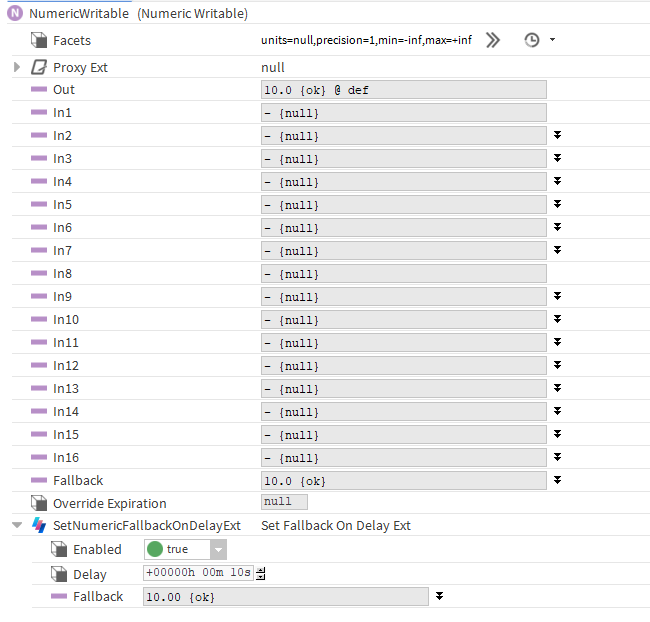Expand the In16 value details arrow
Viewport: 650px width, 622px height.
[x=557, y=457]
